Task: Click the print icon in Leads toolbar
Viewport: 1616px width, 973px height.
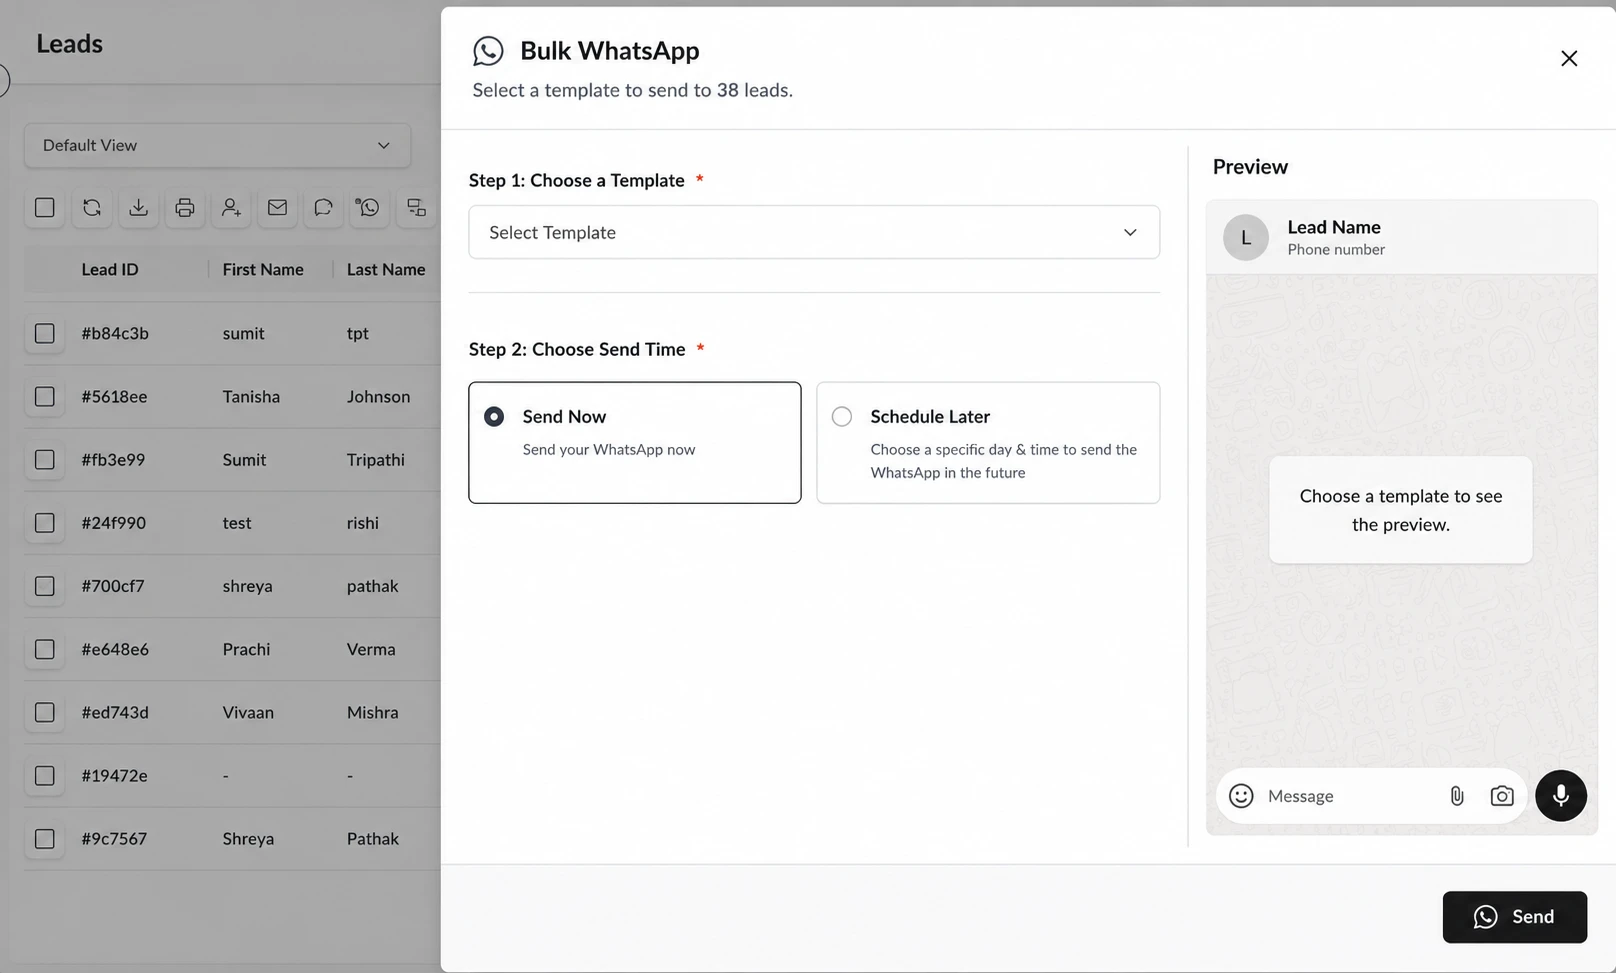Action: [185, 207]
